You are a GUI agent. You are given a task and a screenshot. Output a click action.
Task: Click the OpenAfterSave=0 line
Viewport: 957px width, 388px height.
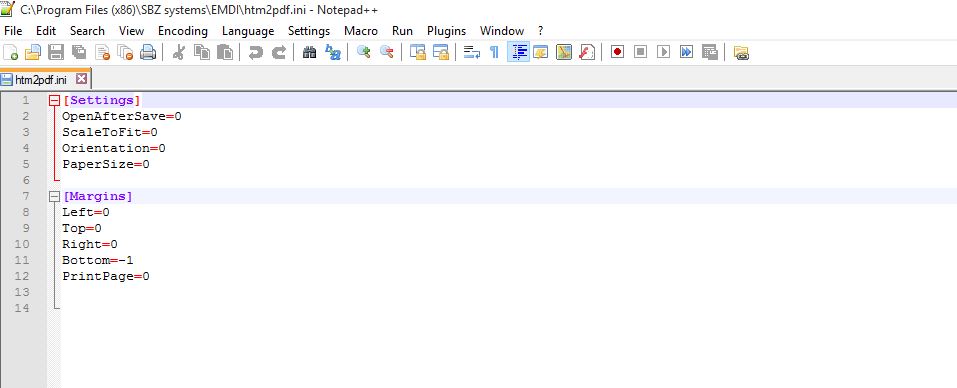tap(122, 116)
